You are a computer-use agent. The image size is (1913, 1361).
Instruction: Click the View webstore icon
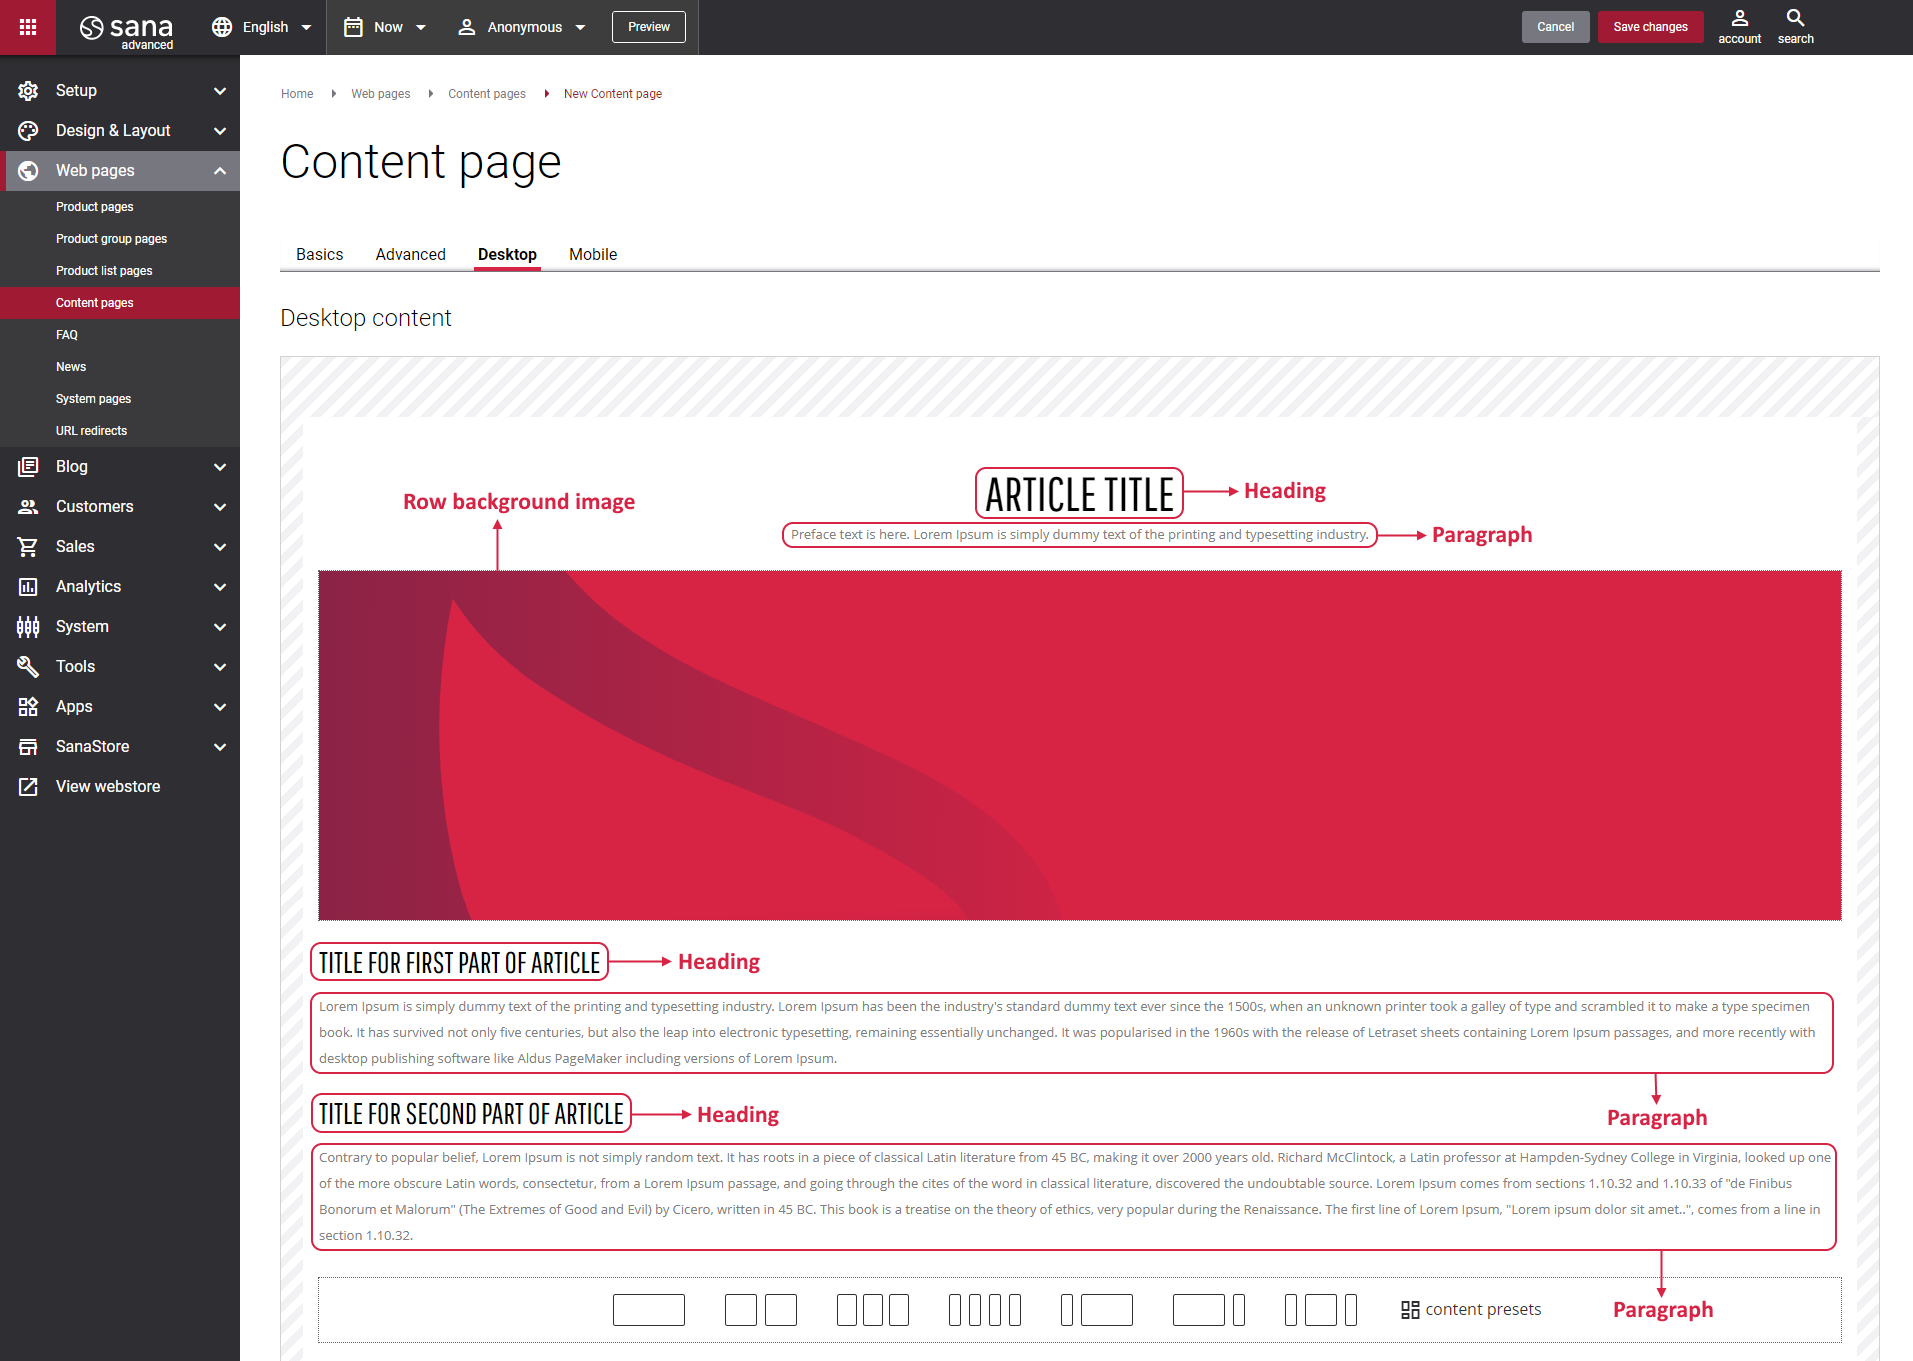tap(28, 787)
